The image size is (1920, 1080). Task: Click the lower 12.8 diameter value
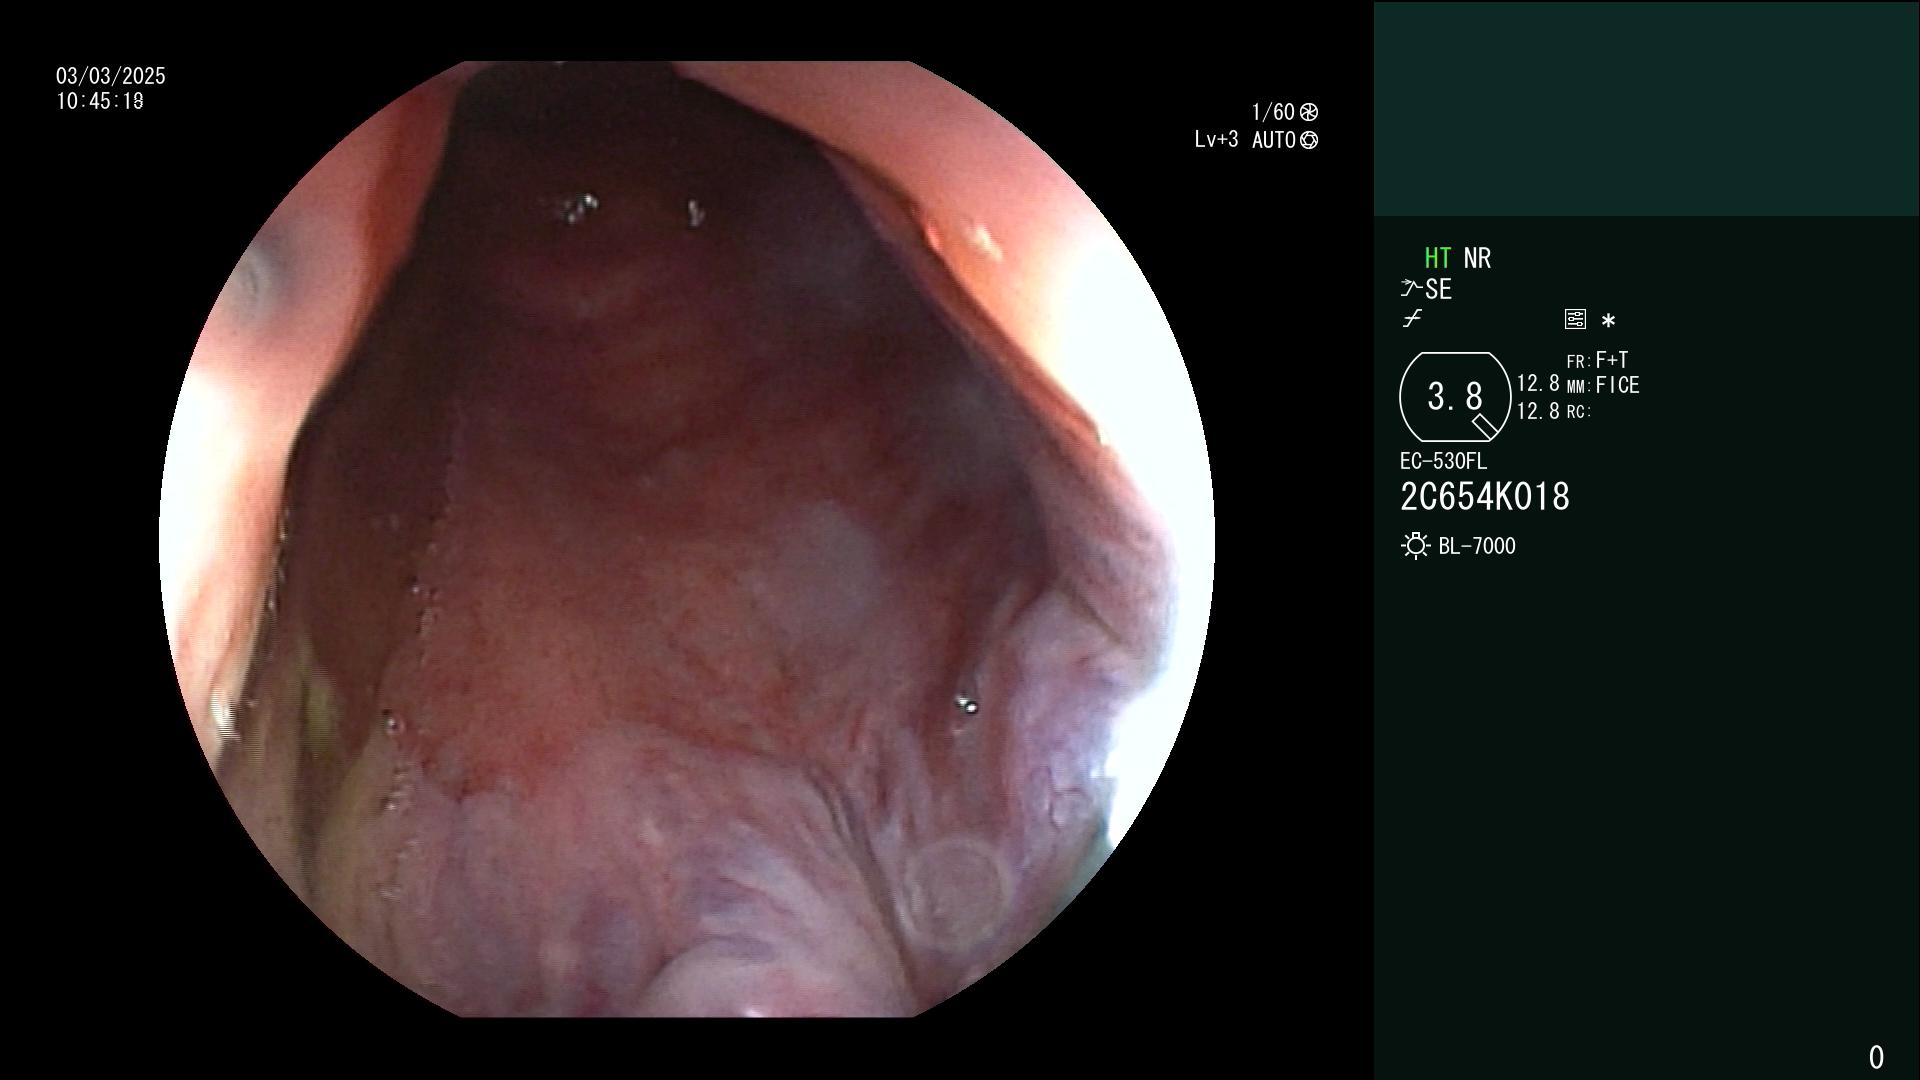pos(1538,411)
